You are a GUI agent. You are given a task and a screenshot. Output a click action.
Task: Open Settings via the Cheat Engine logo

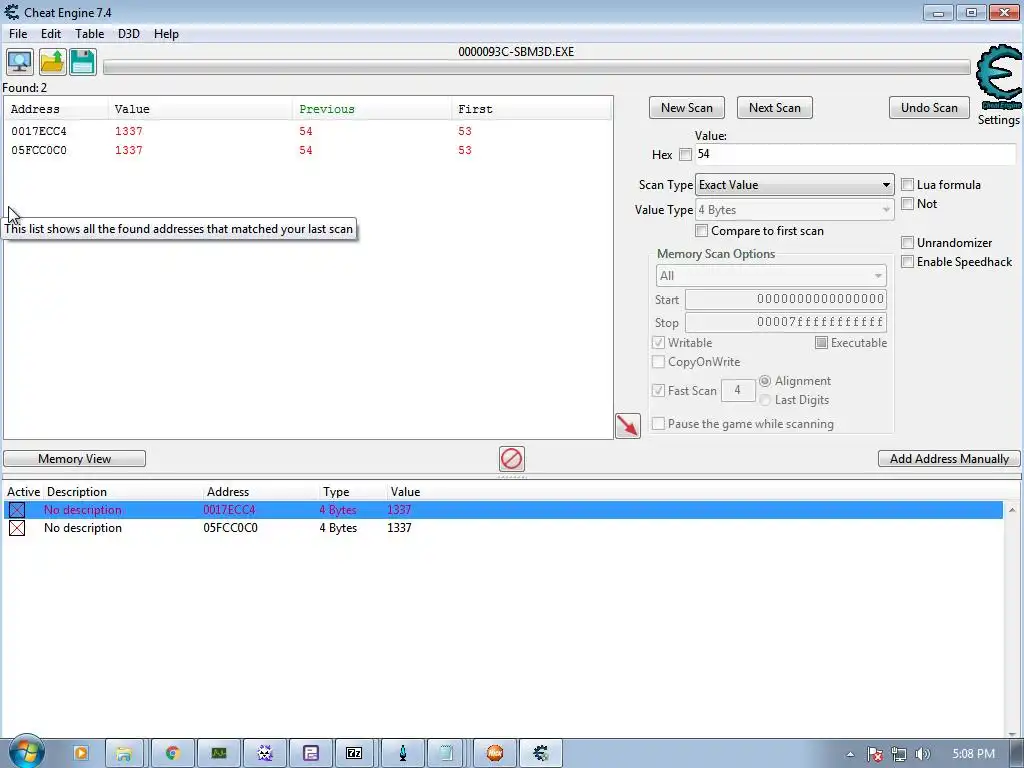coord(998,78)
